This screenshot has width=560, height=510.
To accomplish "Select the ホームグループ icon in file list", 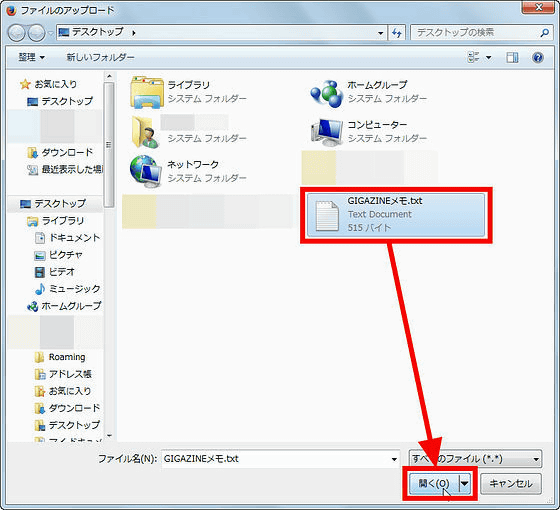I will click(327, 93).
